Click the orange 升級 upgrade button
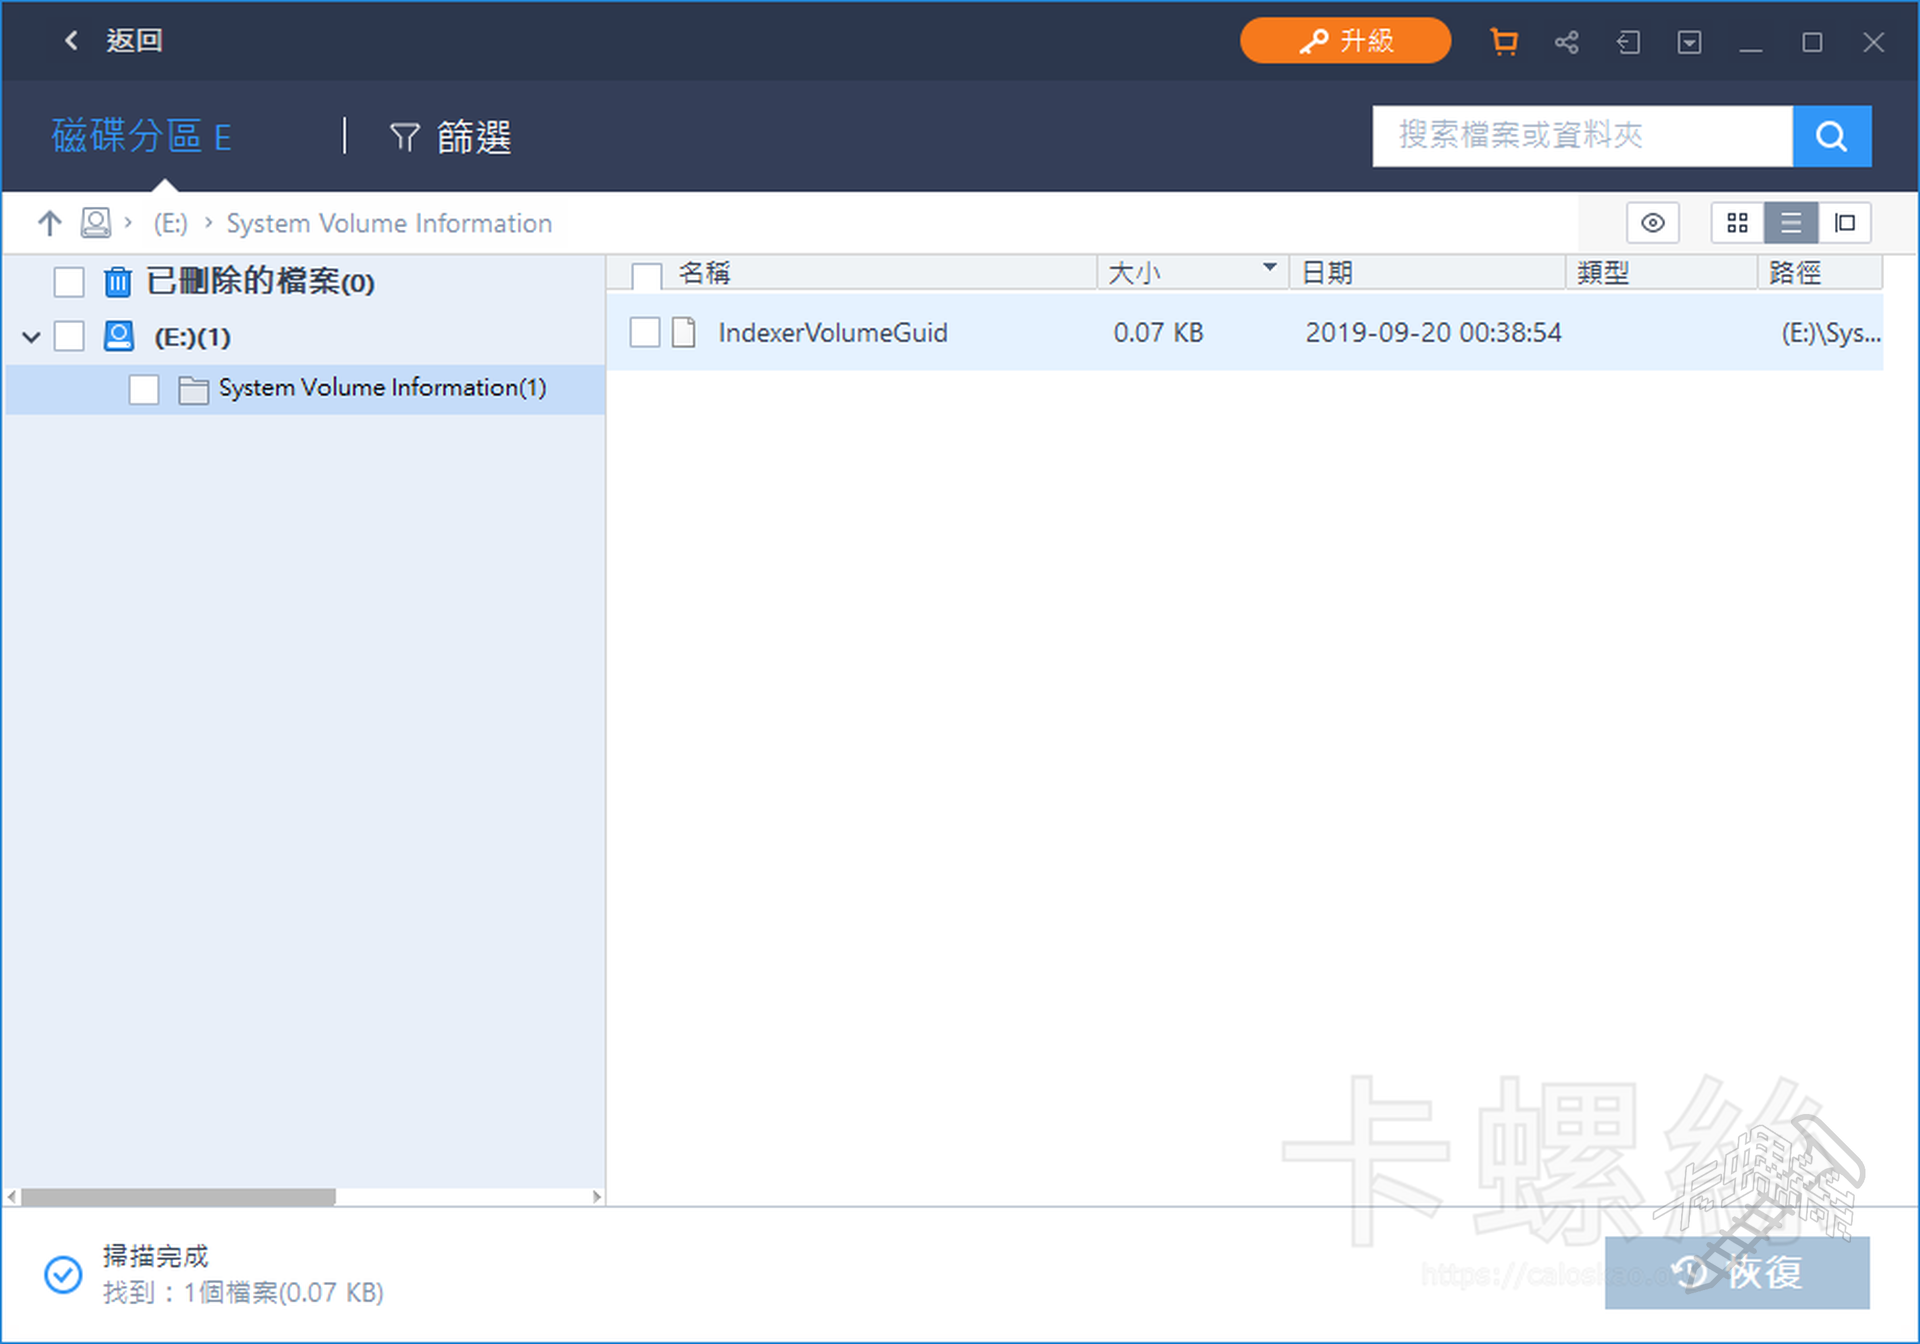This screenshot has height=1344, width=1920. pos(1344,41)
